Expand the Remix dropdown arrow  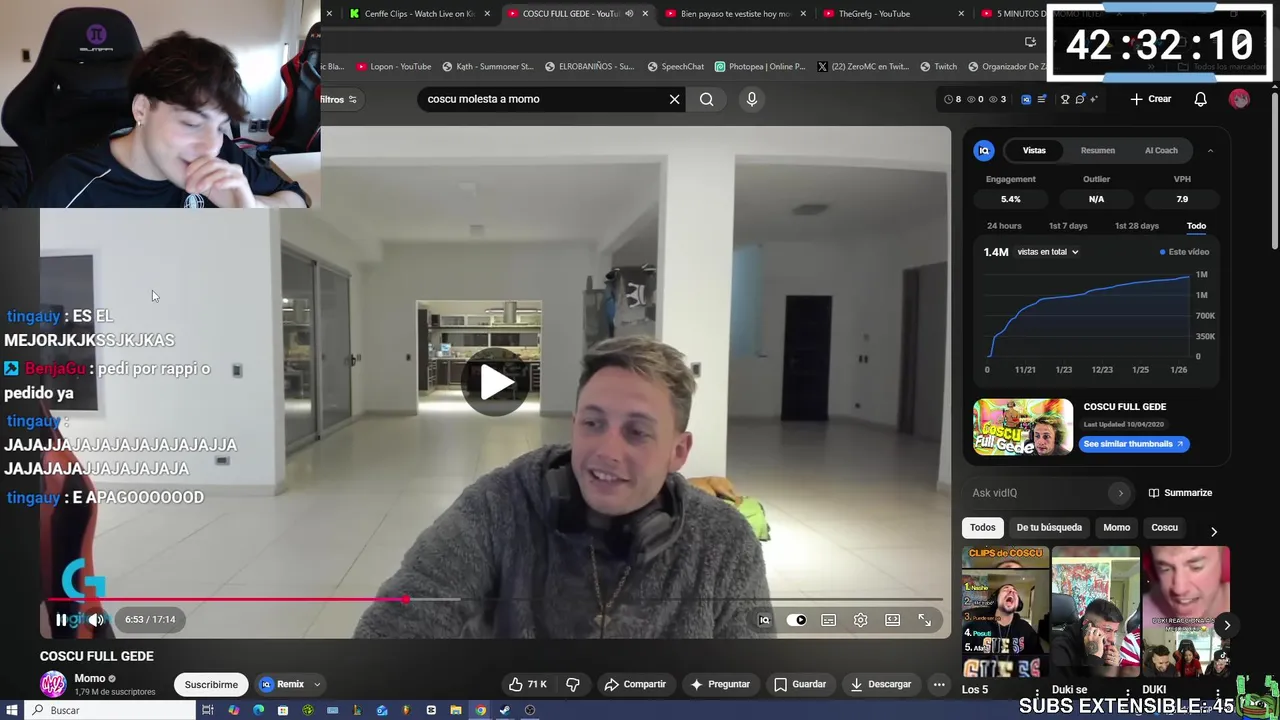(x=317, y=685)
